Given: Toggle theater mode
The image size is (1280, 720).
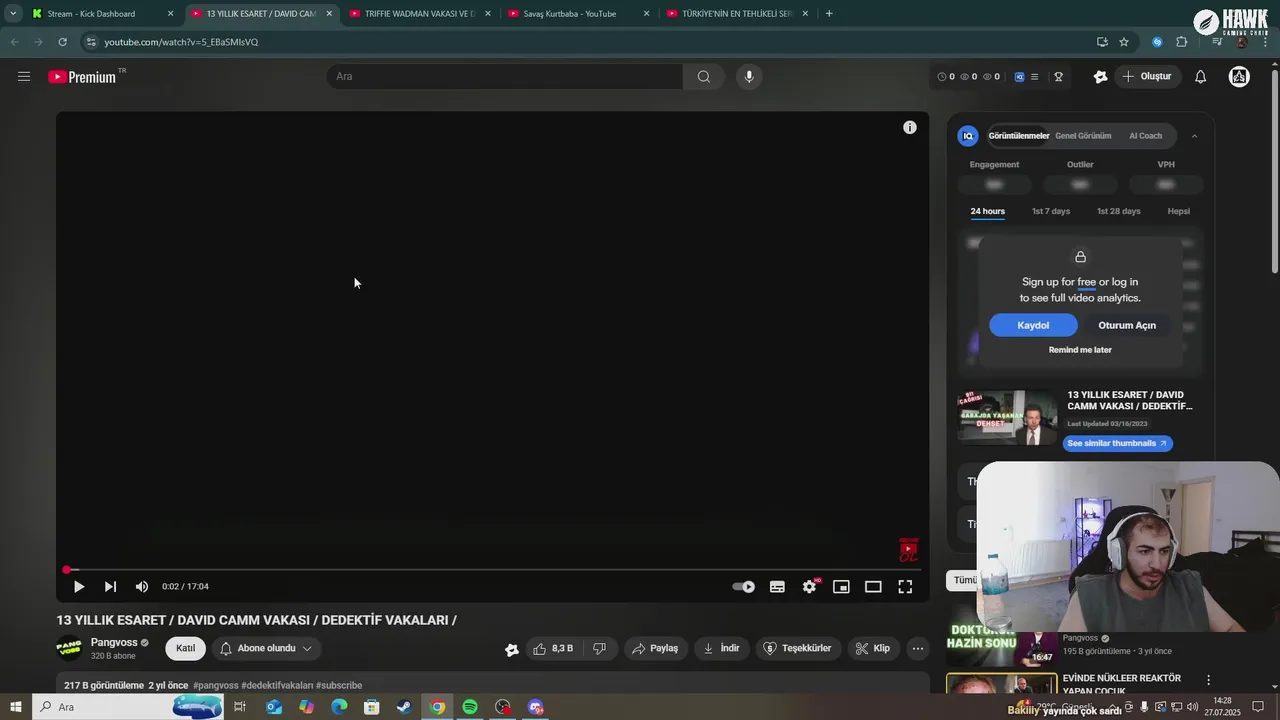Looking at the screenshot, I should (x=873, y=587).
